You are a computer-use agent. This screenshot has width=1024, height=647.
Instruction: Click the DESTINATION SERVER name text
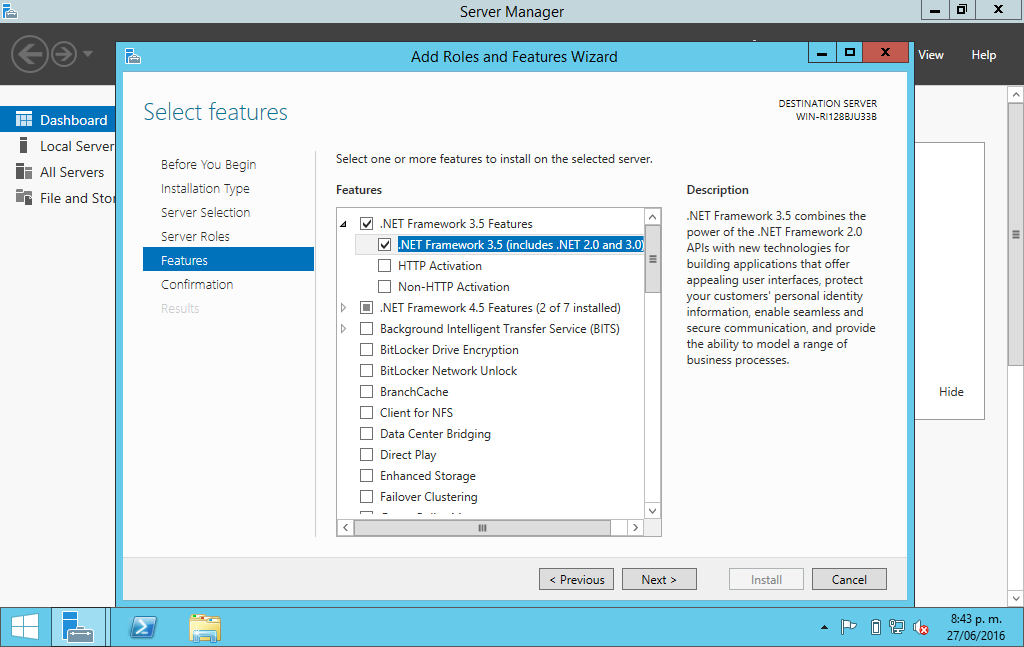[836, 117]
